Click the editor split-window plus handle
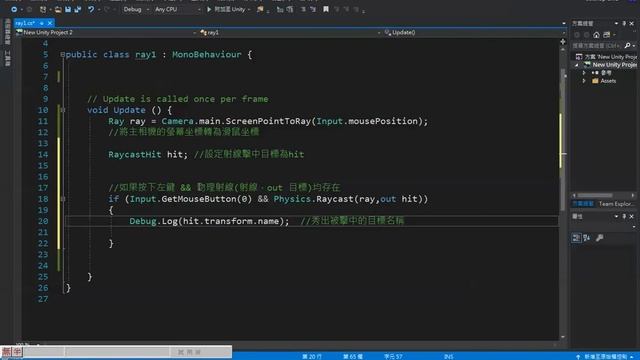The width and height of the screenshot is (640, 360). tap(563, 42)
